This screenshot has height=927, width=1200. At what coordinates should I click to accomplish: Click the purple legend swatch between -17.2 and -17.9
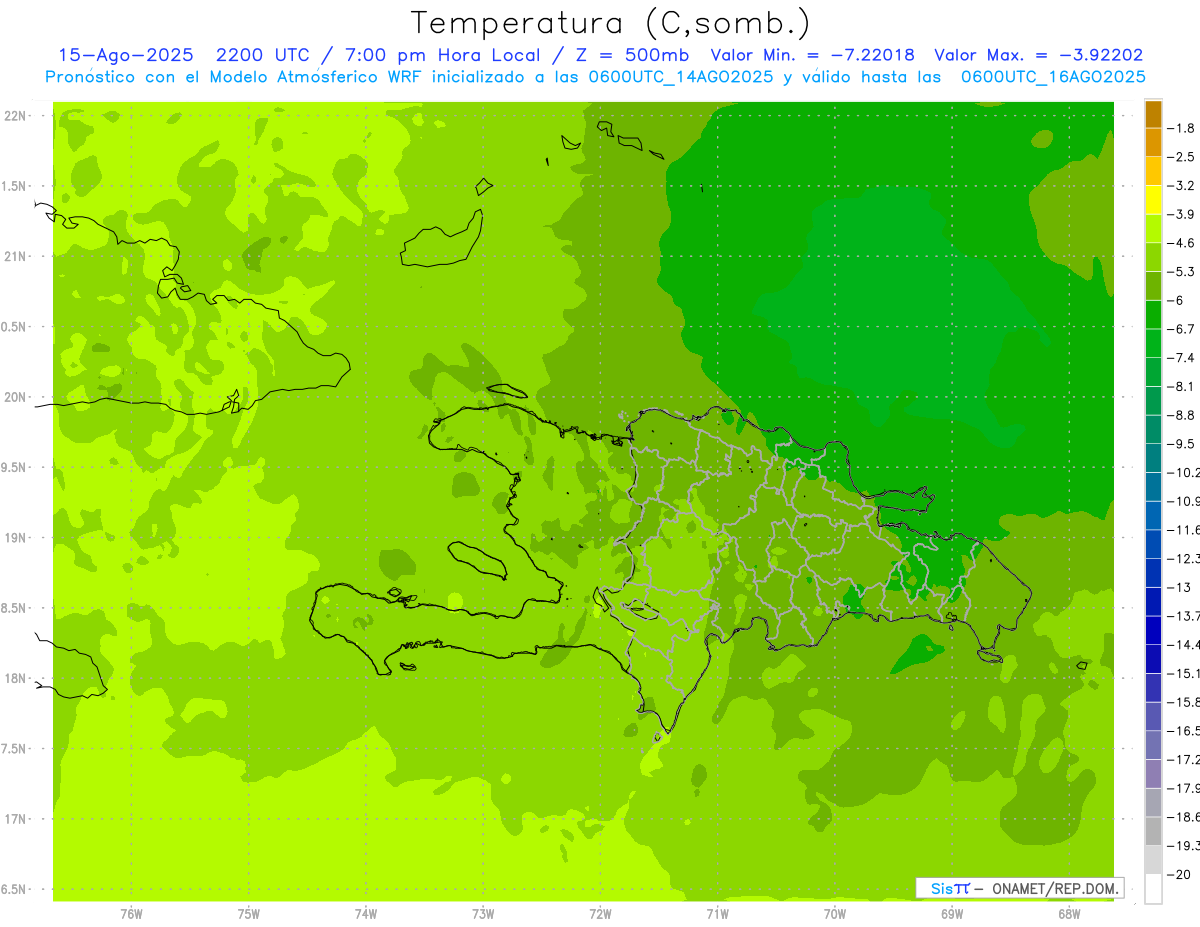click(x=1153, y=774)
